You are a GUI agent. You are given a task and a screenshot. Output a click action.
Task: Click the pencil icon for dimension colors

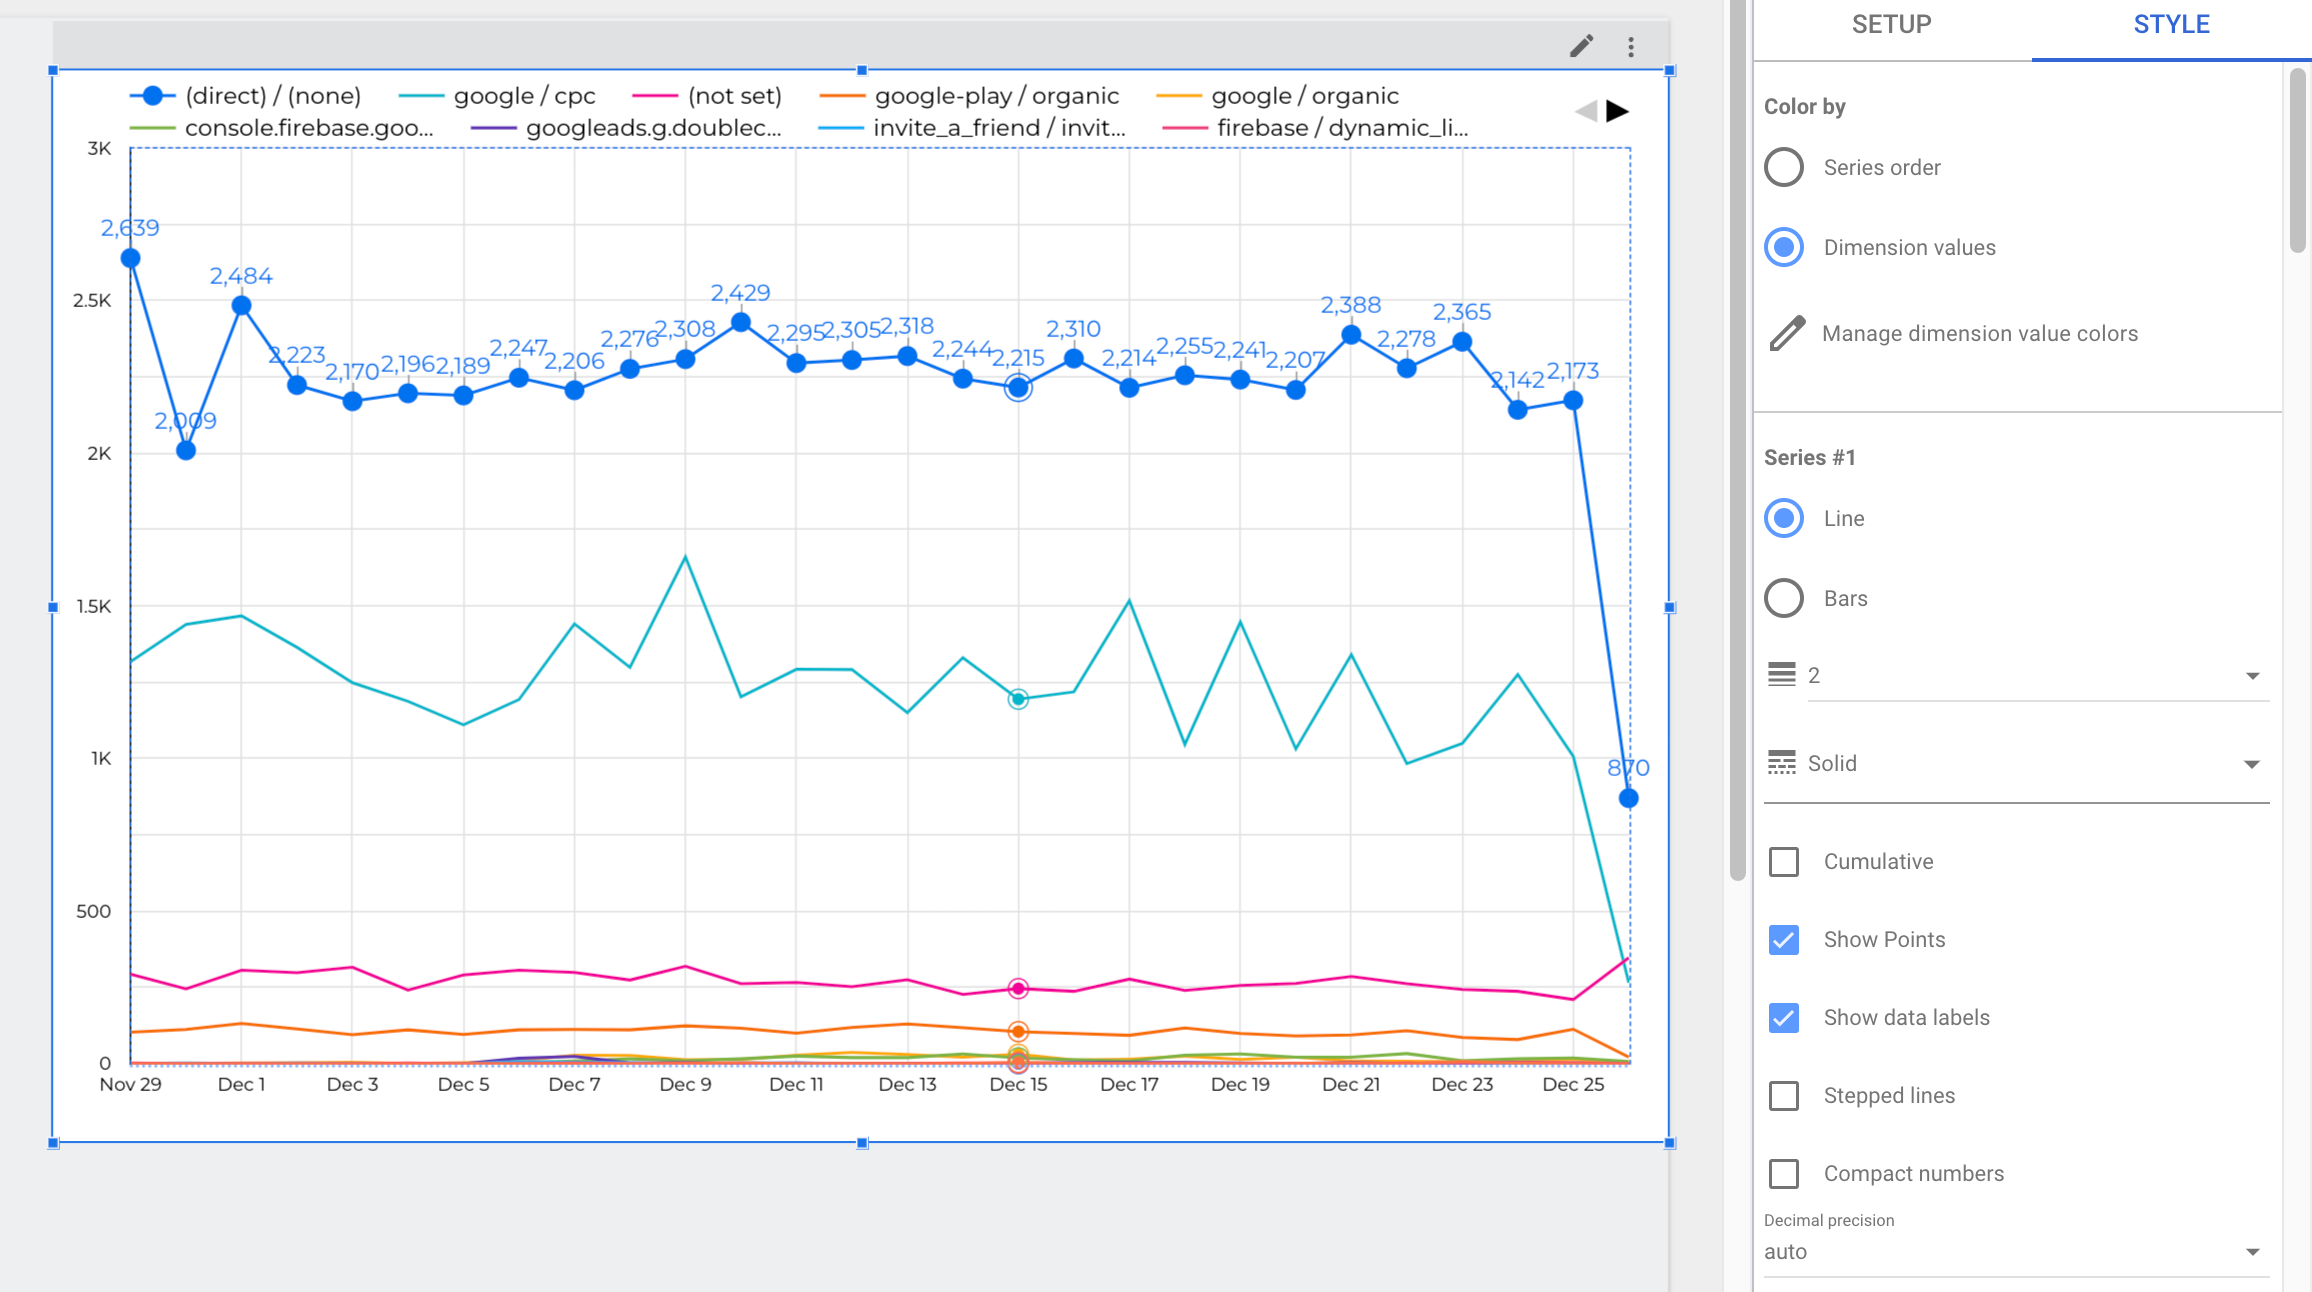1787,333
